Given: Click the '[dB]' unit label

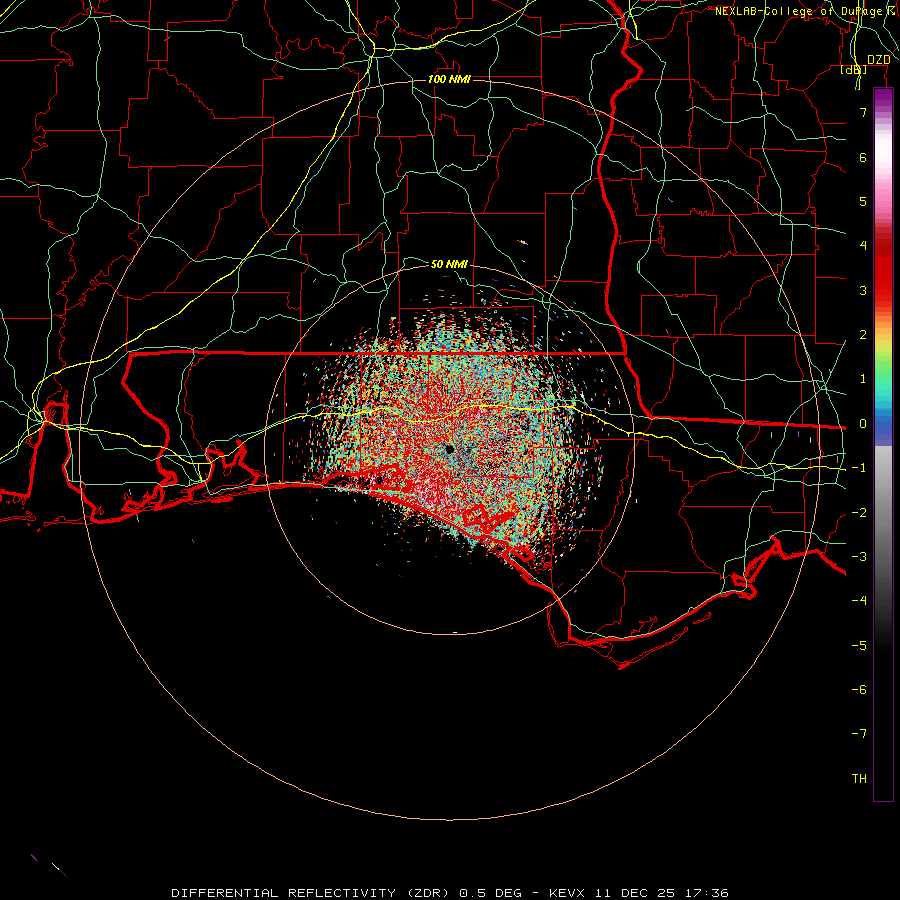Looking at the screenshot, I should pyautogui.click(x=854, y=70).
